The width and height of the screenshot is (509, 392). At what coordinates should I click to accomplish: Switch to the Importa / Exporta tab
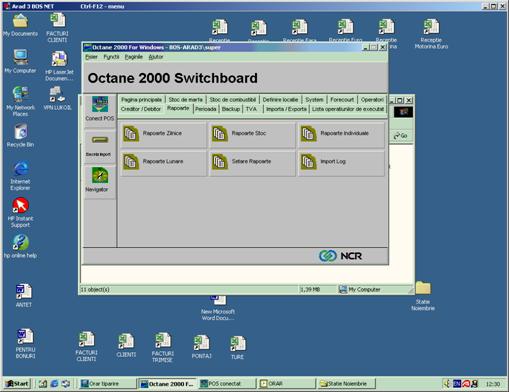tap(286, 109)
